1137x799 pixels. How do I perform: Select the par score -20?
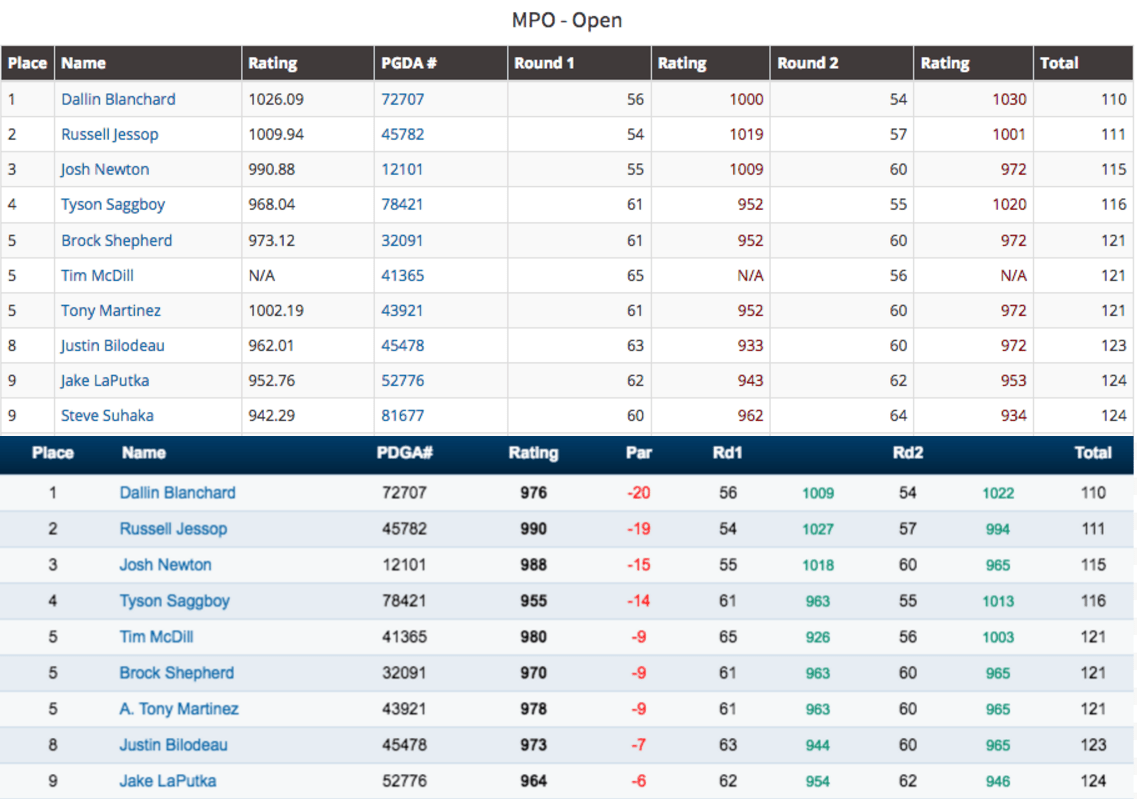tap(639, 493)
